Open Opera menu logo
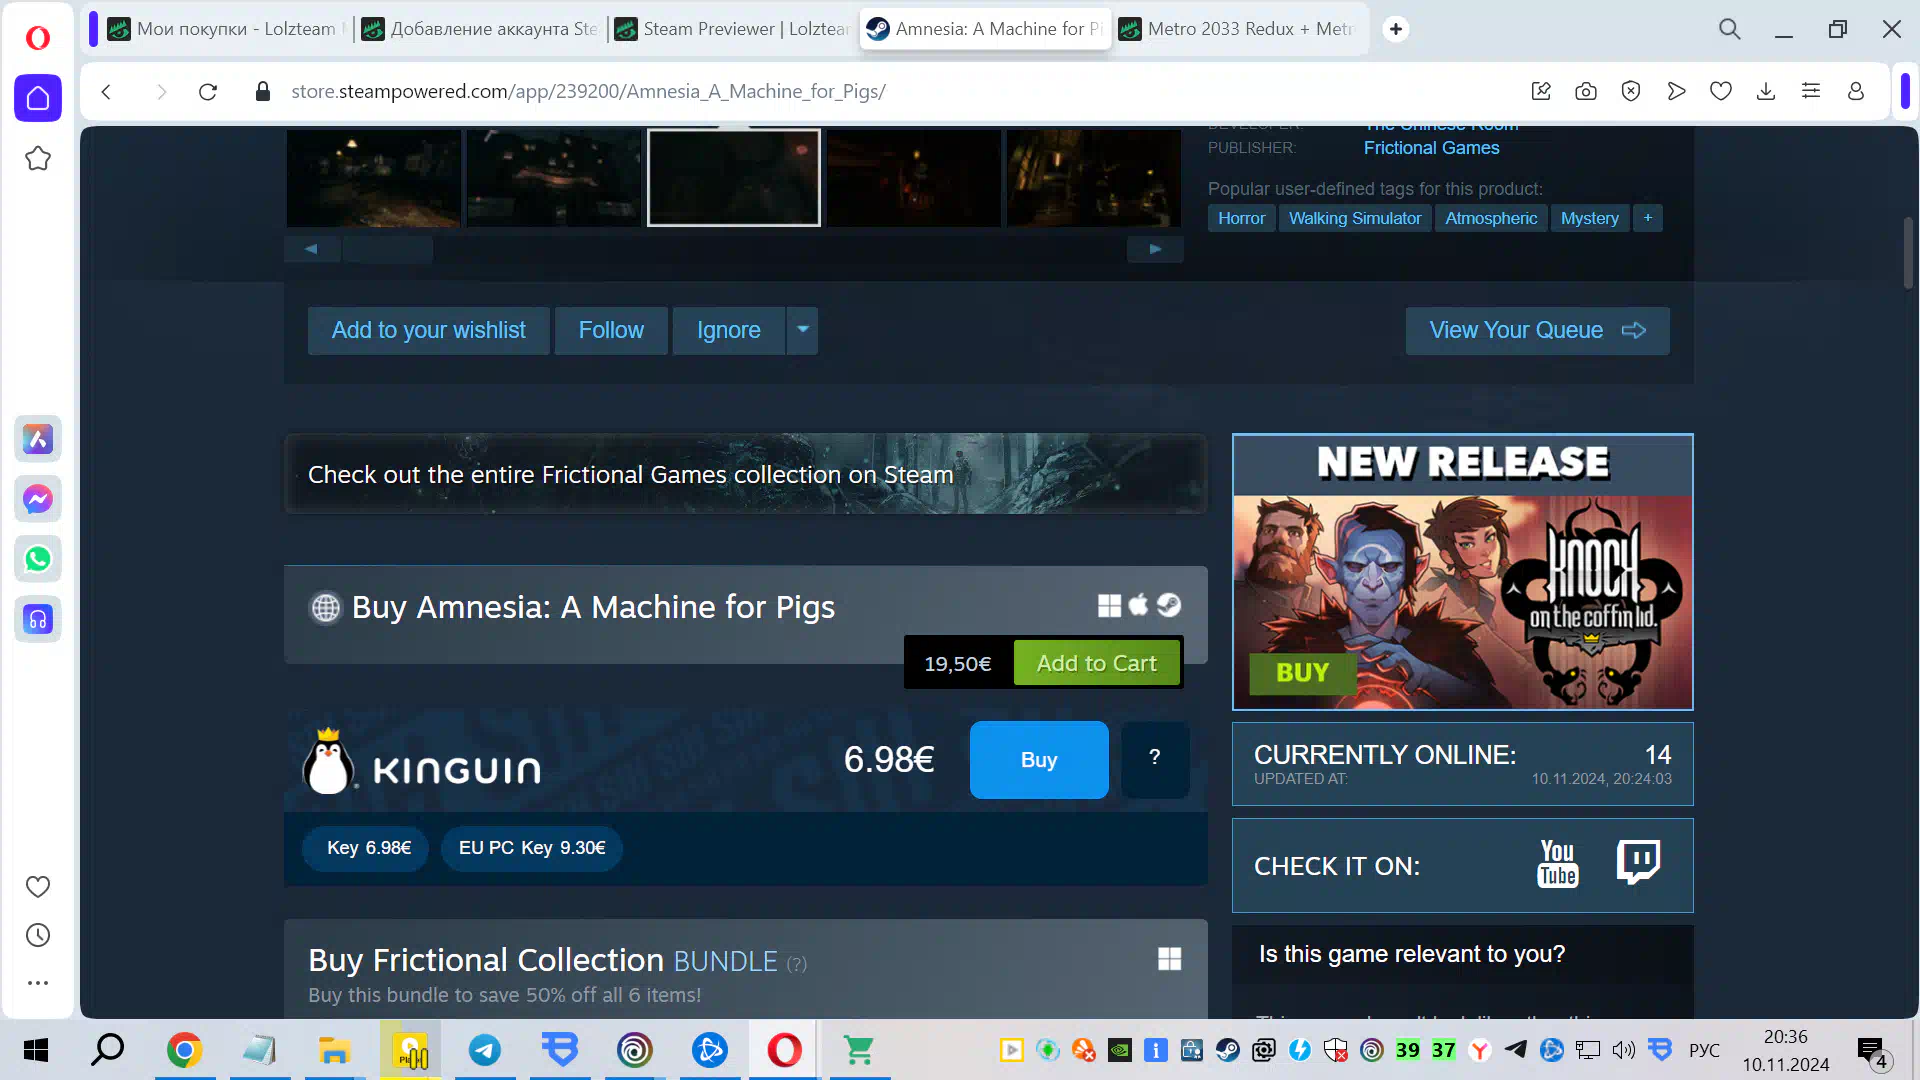Viewport: 1920px width, 1080px height. click(38, 38)
